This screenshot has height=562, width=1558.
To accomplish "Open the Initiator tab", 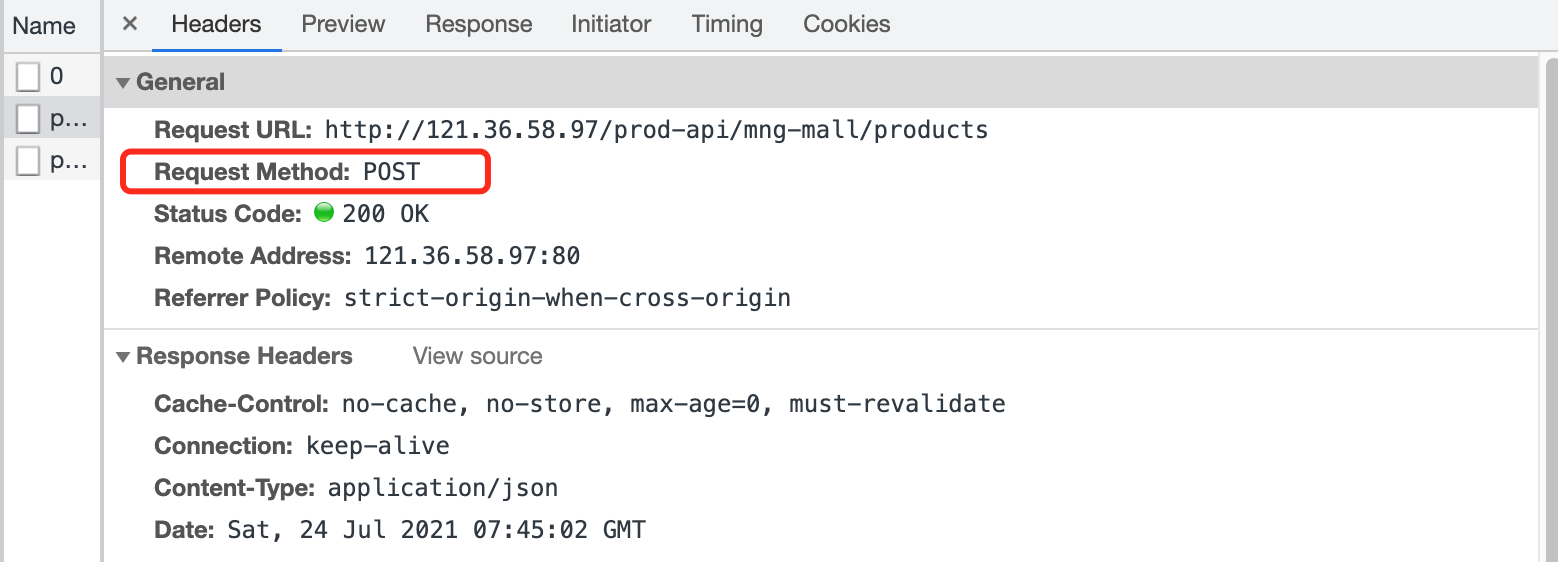I will point(611,24).
